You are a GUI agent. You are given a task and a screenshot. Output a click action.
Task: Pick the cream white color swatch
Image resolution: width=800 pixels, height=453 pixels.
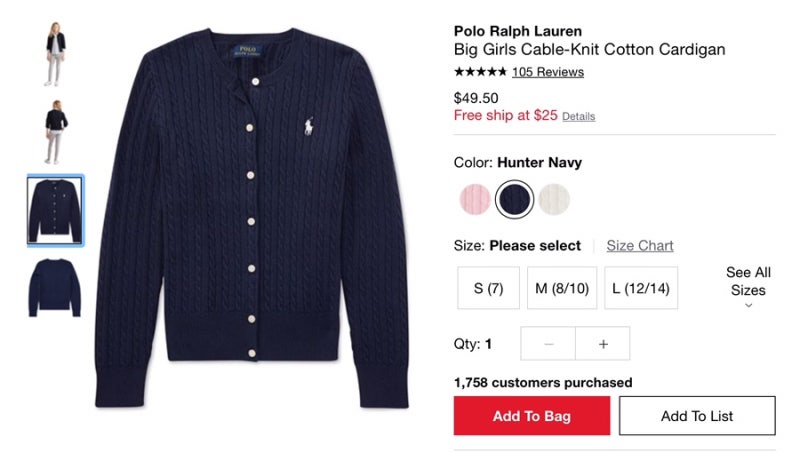(x=554, y=199)
